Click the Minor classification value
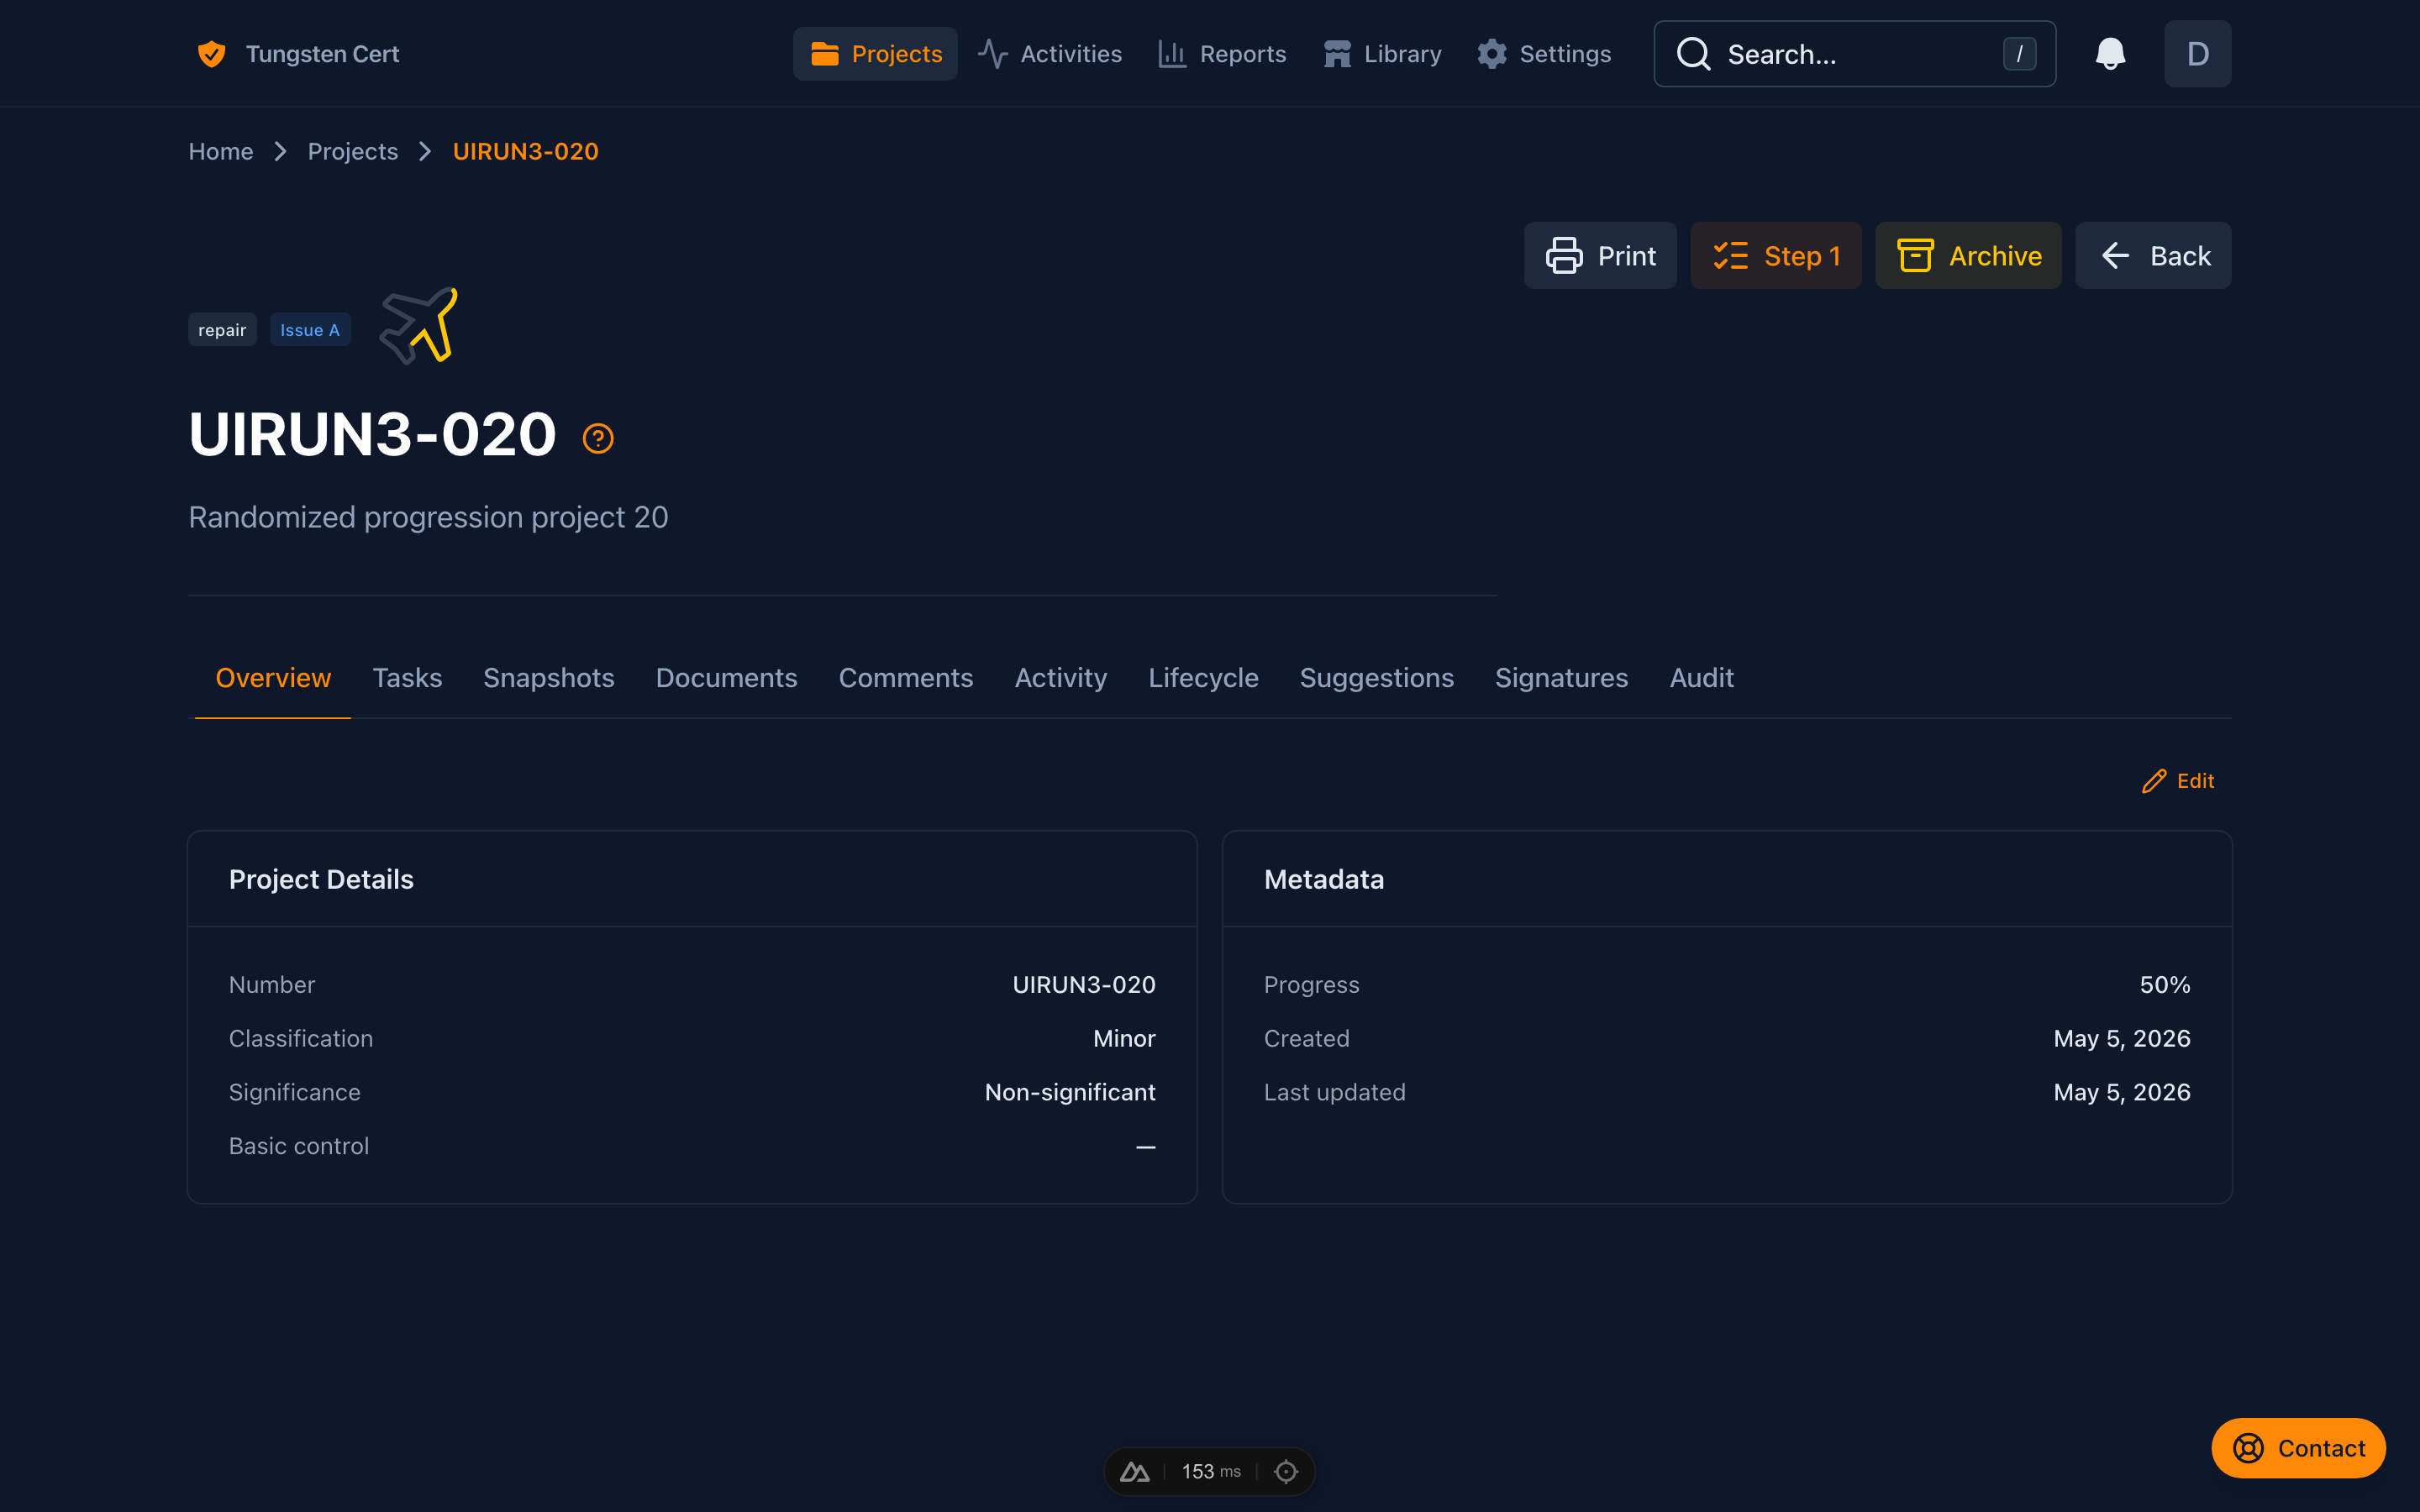 tap(1124, 1038)
